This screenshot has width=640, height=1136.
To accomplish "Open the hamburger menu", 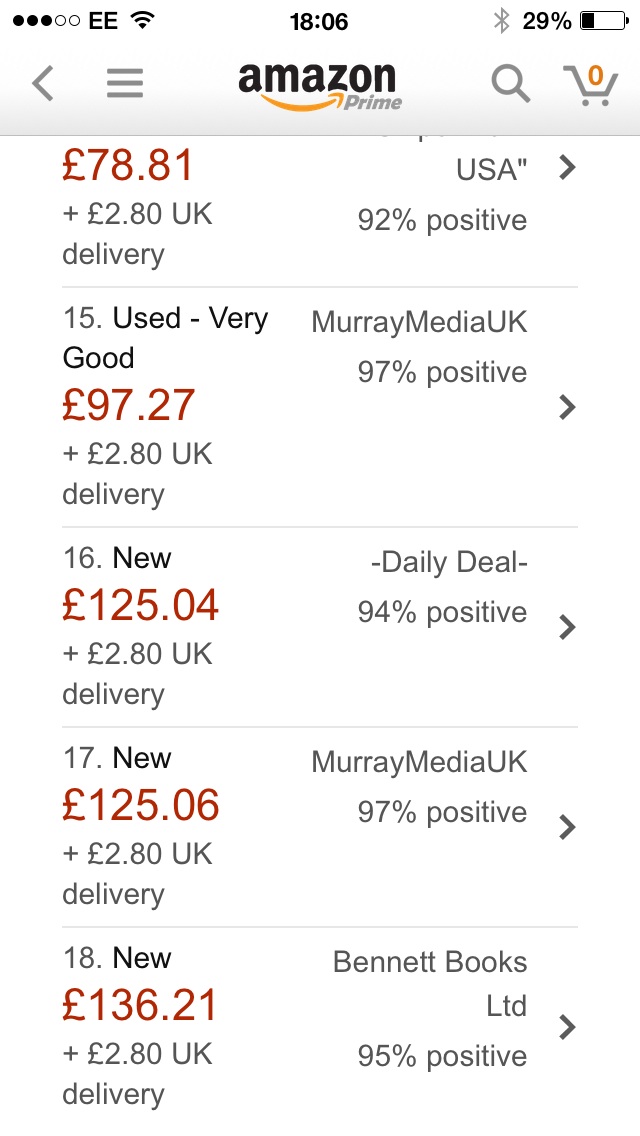I will click(125, 83).
